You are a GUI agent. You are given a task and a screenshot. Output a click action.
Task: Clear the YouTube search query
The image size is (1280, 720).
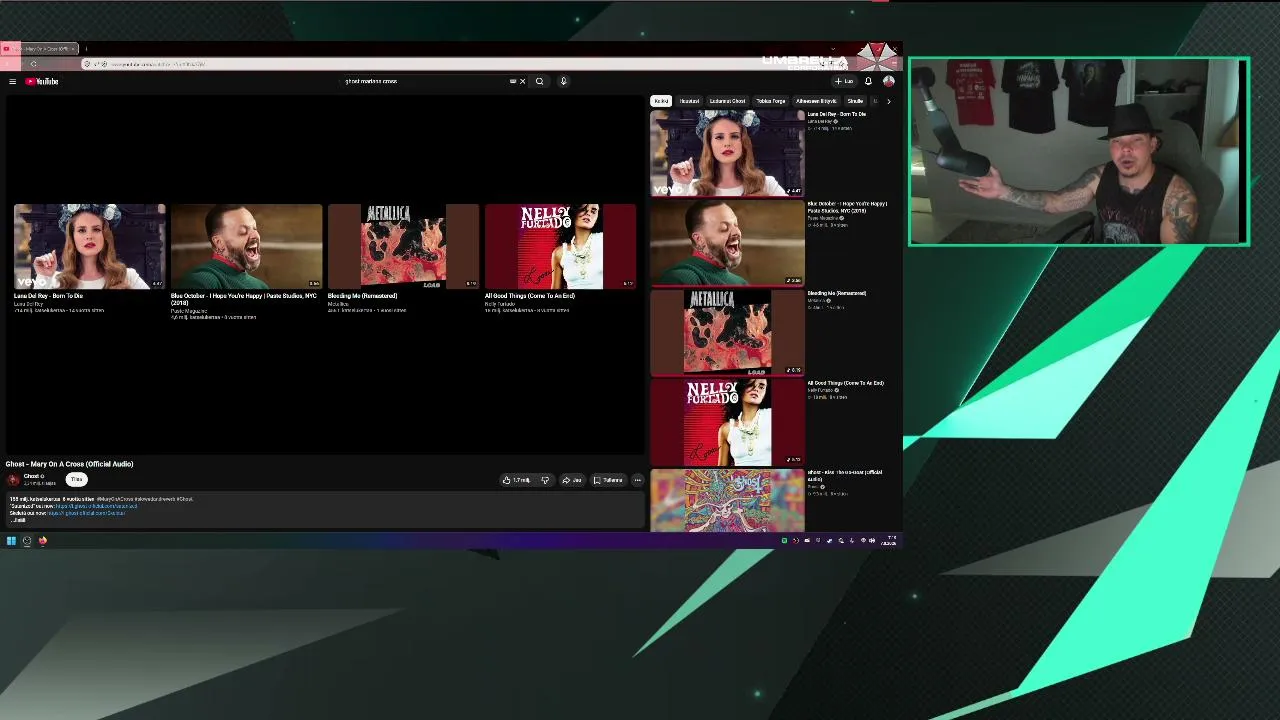(522, 81)
